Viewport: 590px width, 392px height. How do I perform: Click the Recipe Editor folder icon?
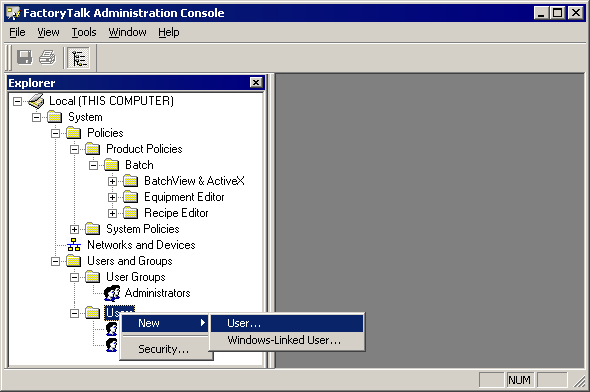click(x=131, y=213)
